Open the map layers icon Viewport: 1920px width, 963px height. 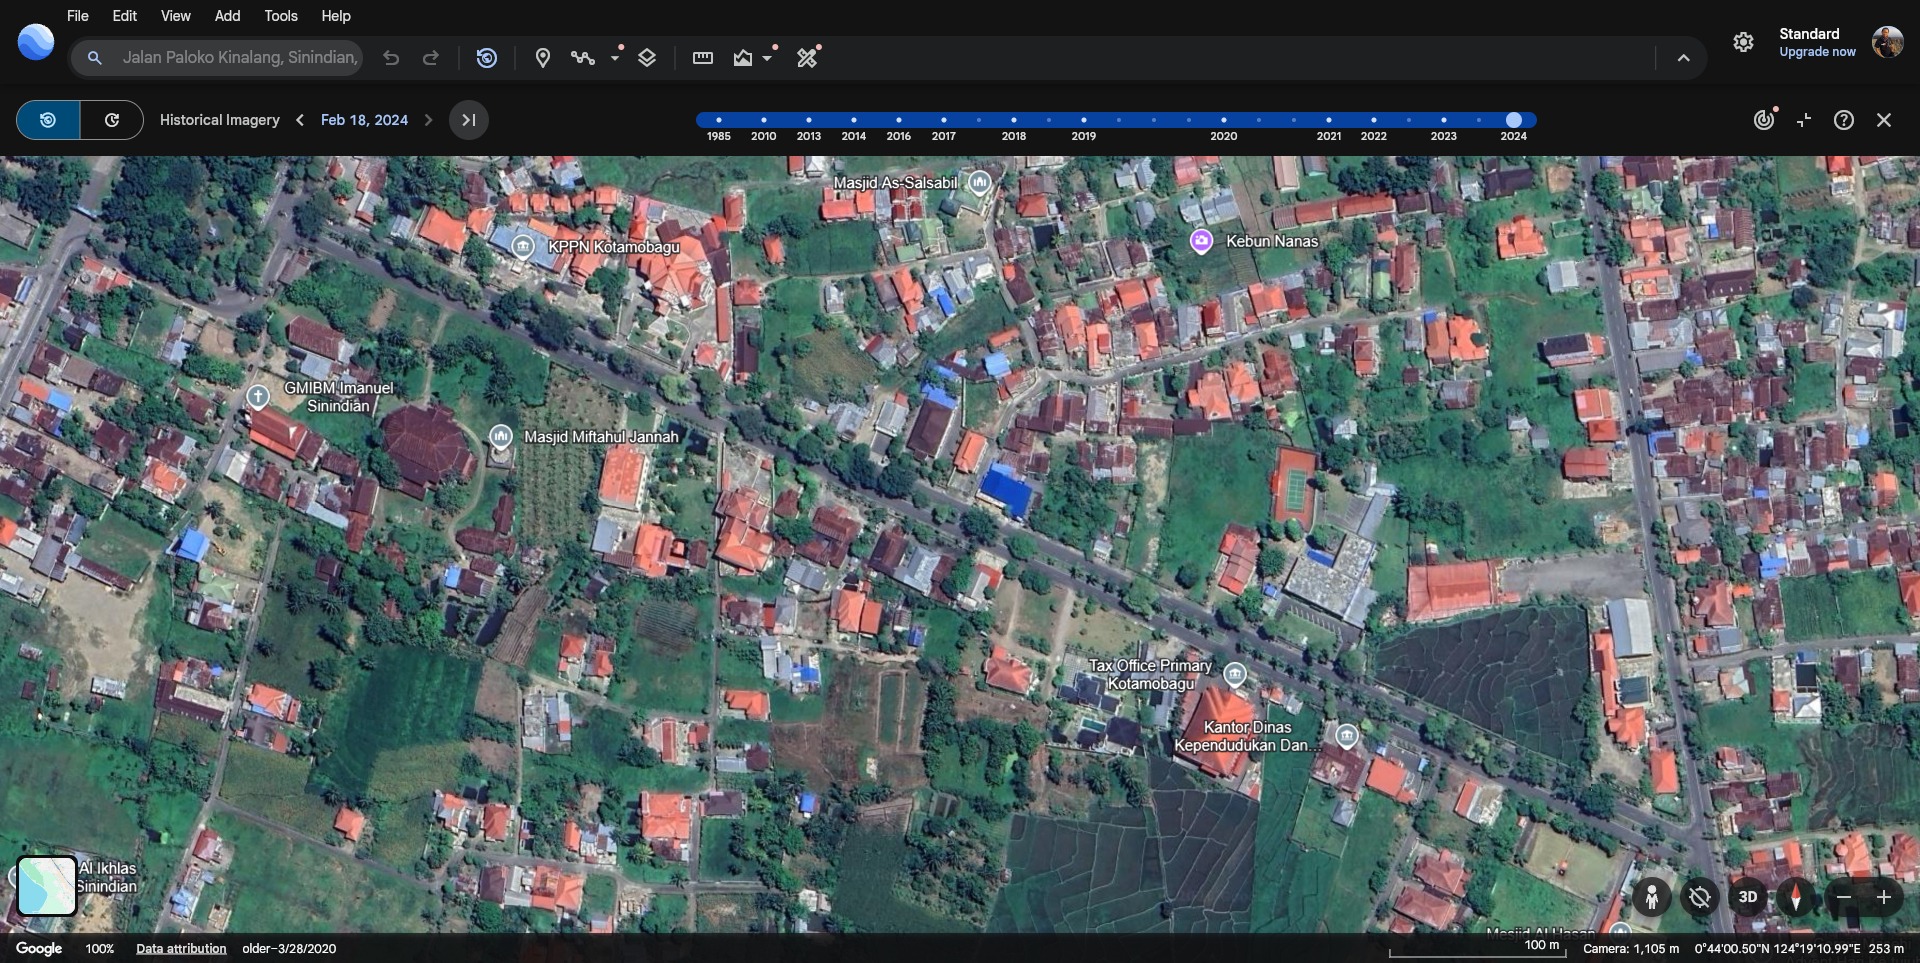(647, 58)
